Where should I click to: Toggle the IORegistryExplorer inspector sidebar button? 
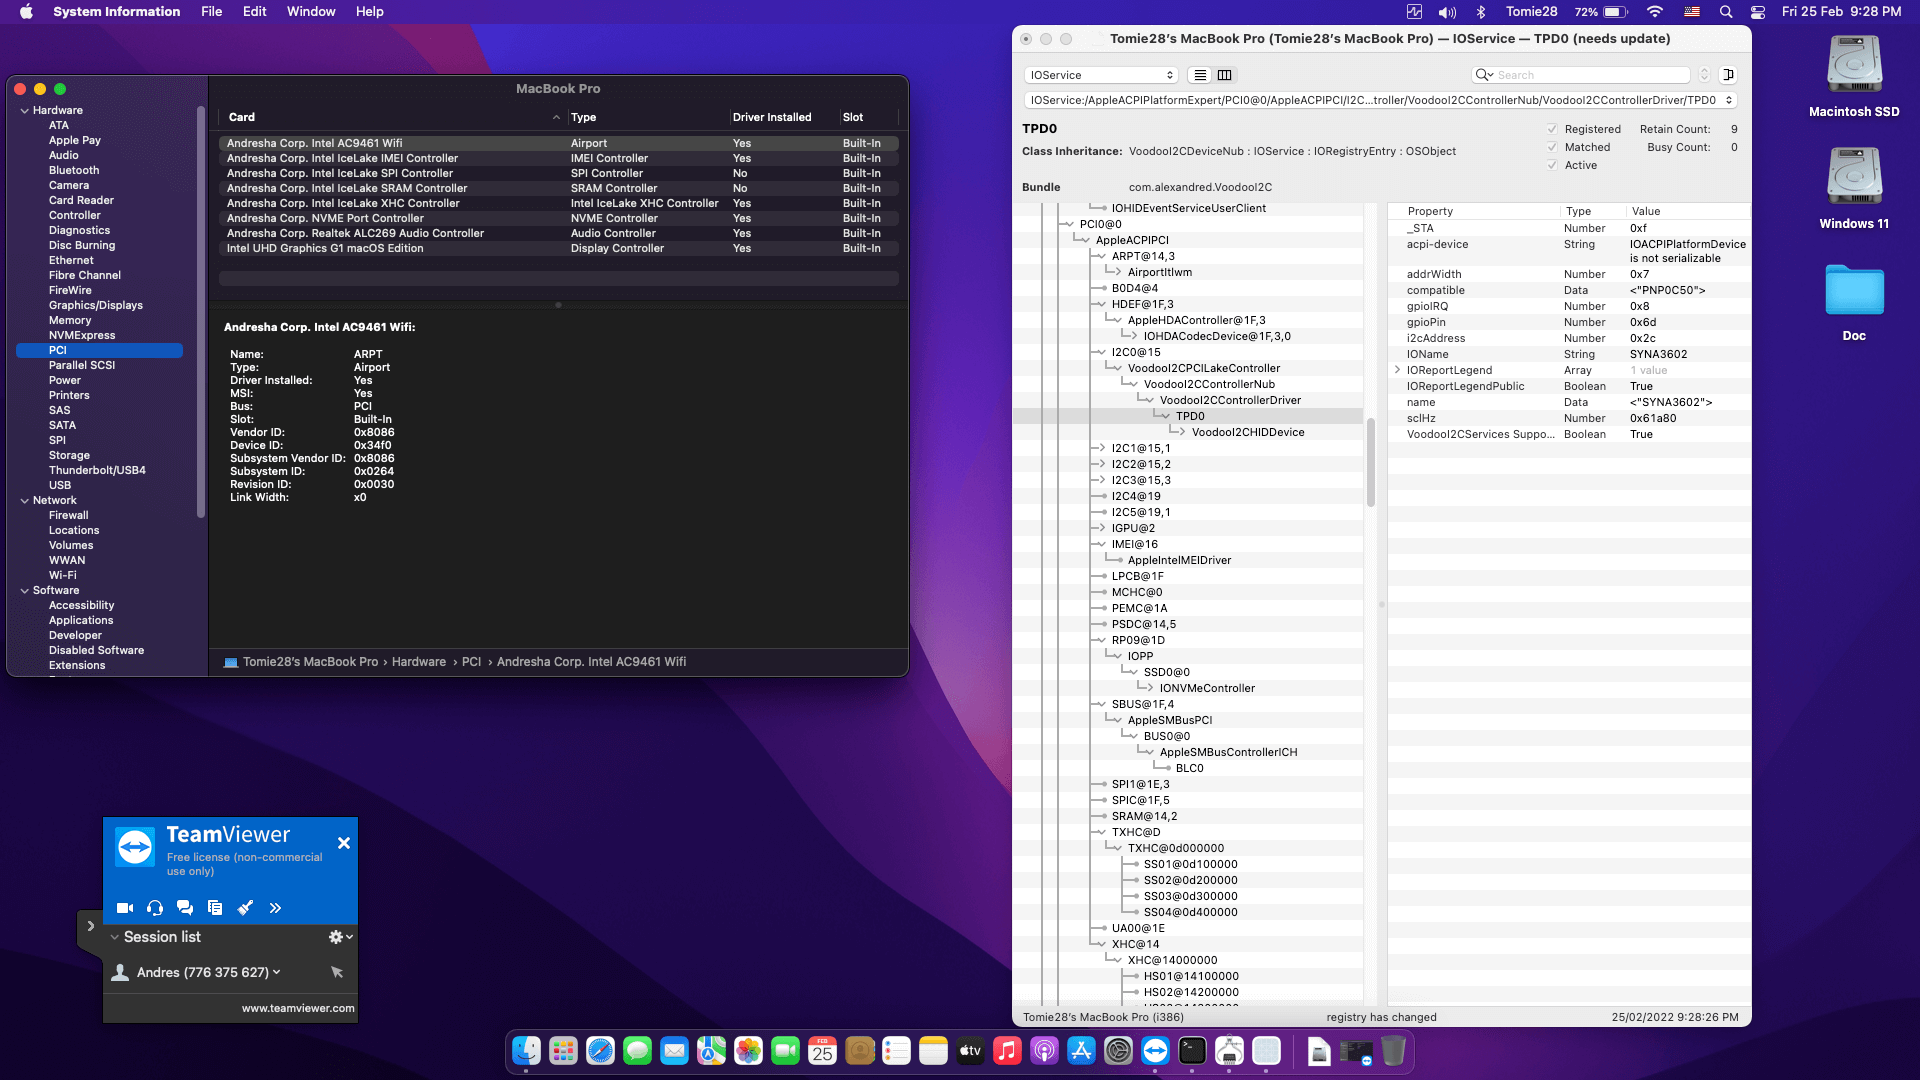tap(1728, 75)
